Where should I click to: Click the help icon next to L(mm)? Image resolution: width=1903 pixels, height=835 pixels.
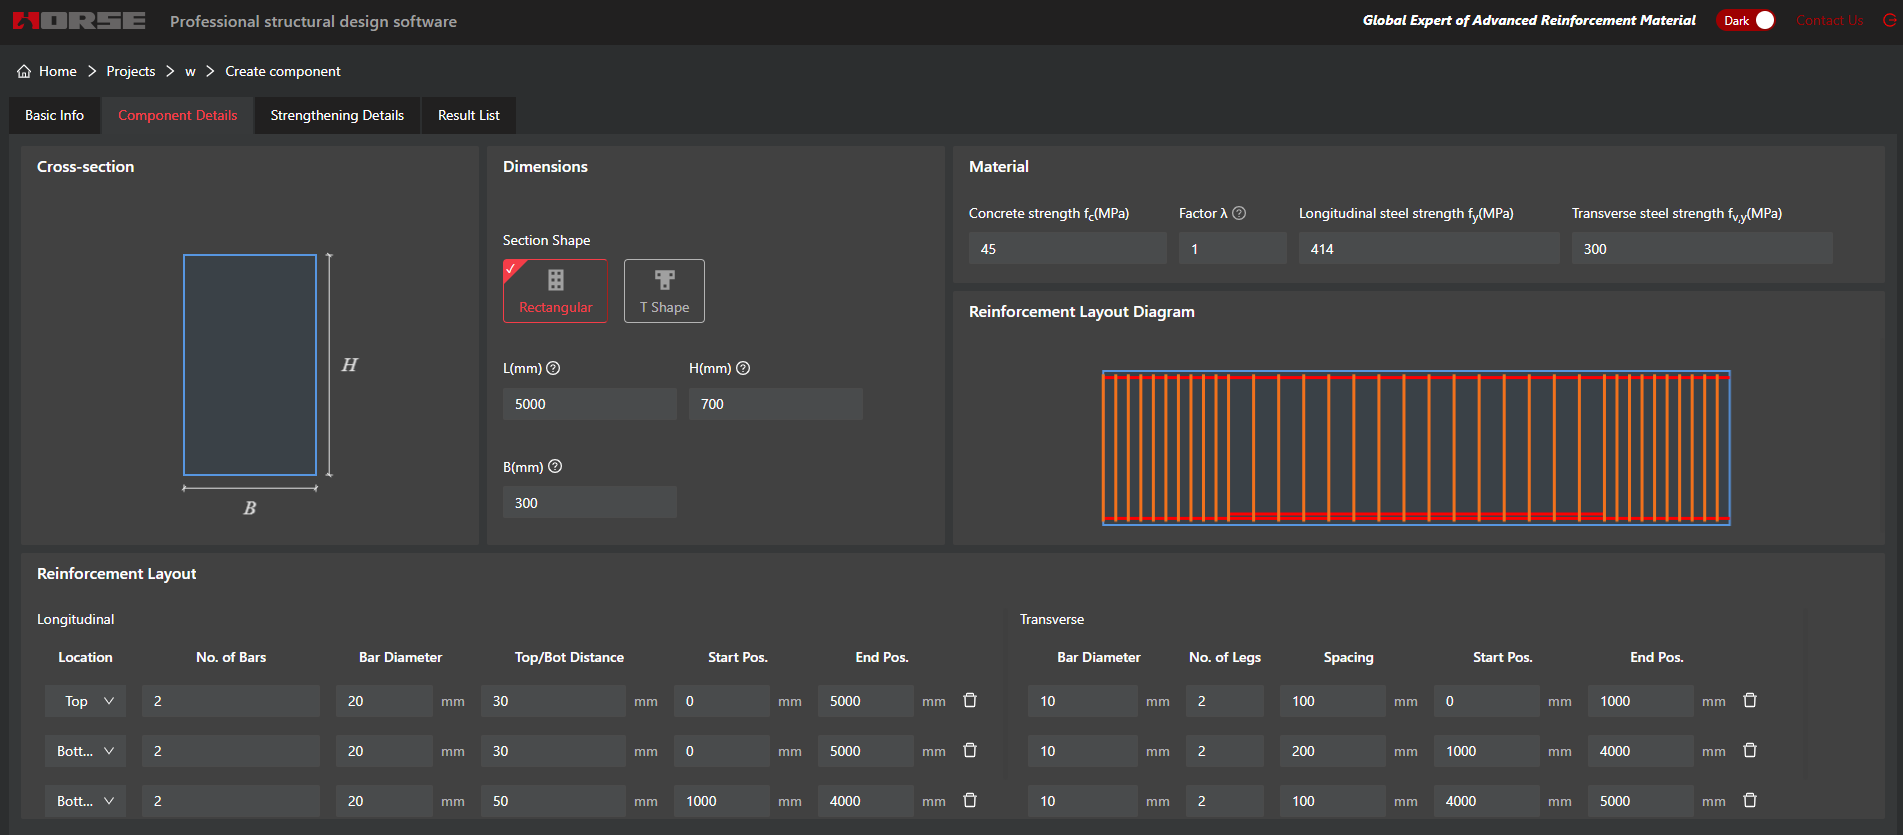click(x=553, y=368)
